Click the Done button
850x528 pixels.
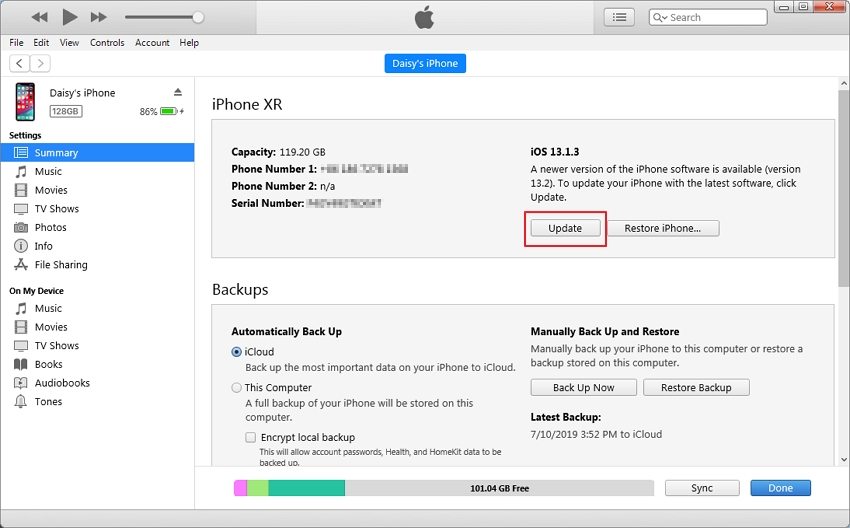click(781, 488)
